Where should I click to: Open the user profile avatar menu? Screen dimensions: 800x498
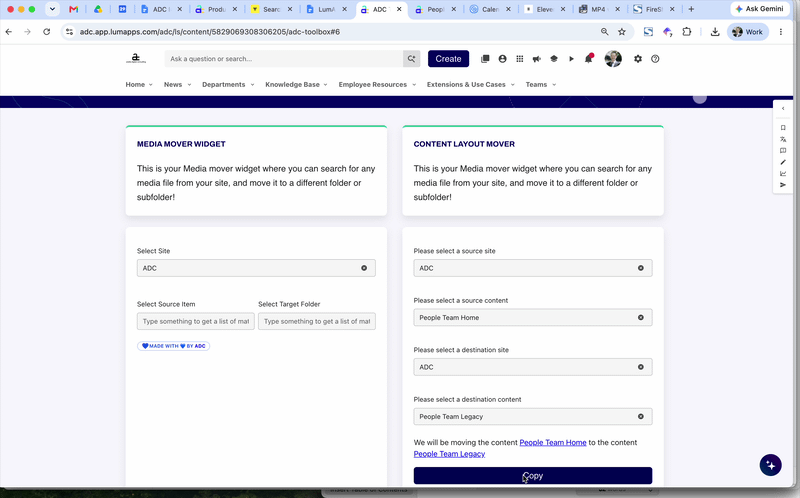[x=613, y=59]
